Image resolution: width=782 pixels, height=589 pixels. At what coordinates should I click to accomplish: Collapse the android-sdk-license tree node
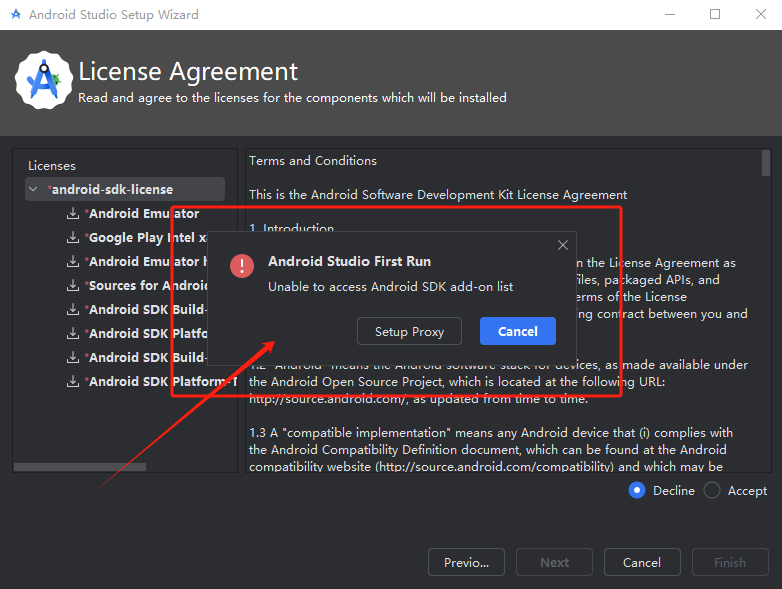click(x=33, y=190)
